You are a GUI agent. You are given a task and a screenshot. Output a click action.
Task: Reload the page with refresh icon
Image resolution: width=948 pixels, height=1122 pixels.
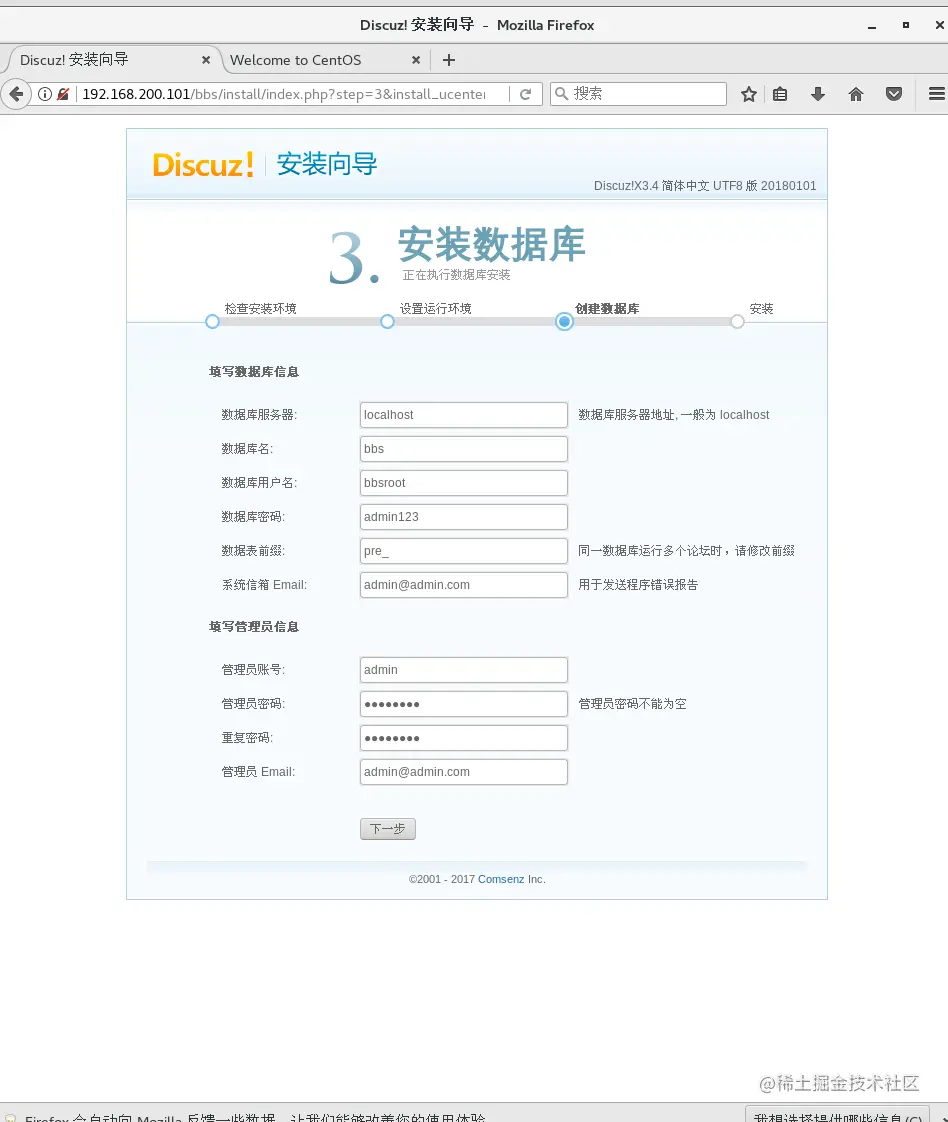click(525, 94)
